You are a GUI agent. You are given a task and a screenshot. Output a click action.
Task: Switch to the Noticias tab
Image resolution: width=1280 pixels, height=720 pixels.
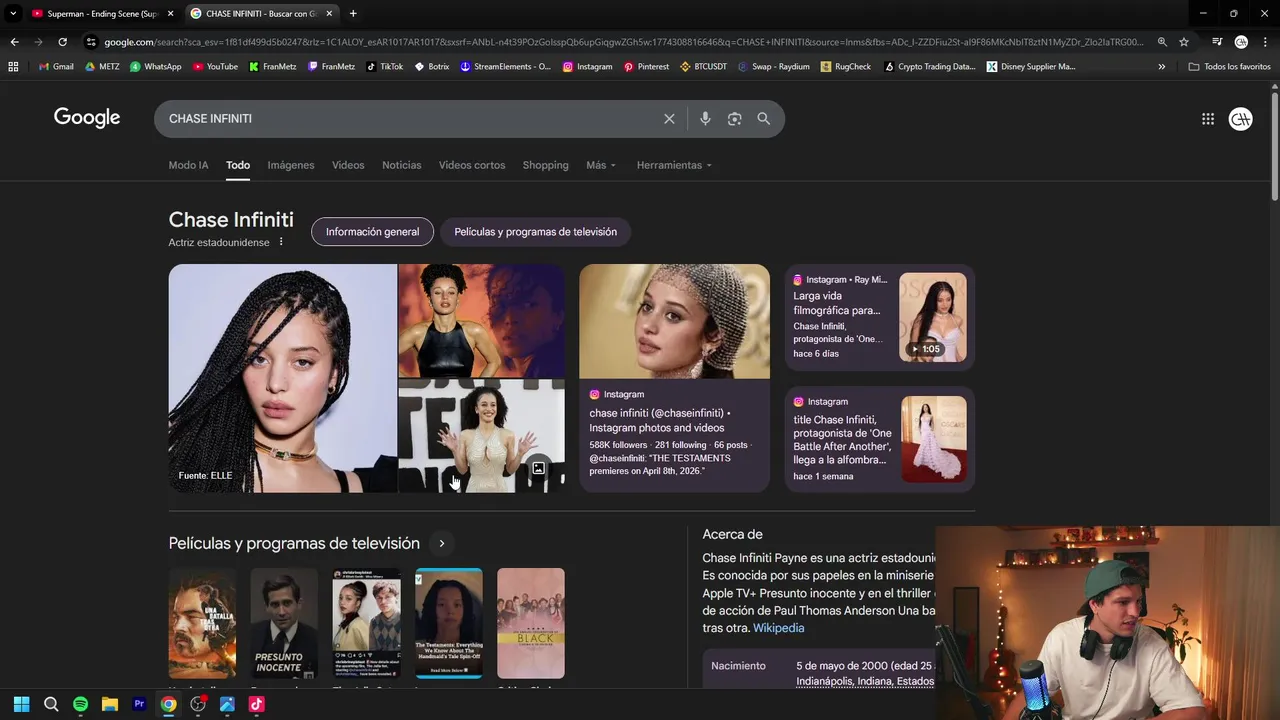(x=401, y=165)
